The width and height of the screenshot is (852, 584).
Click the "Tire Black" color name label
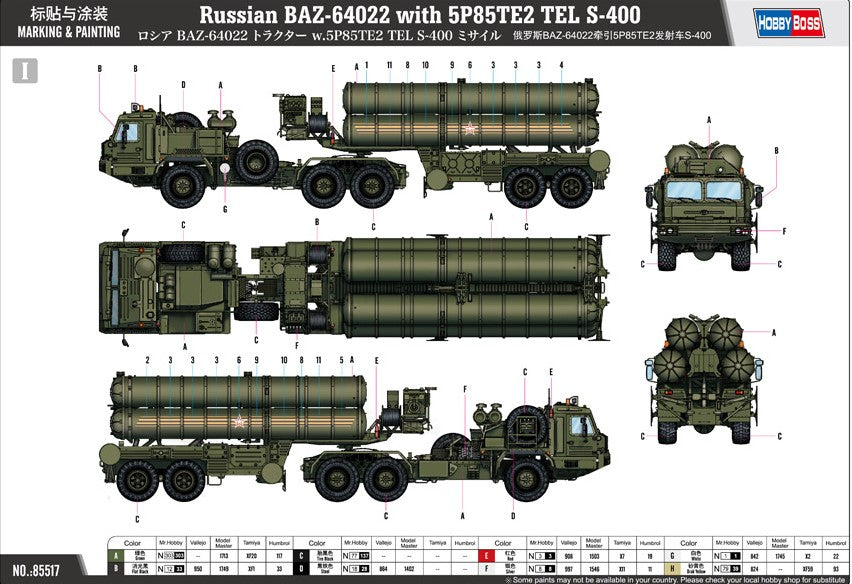coord(325,558)
